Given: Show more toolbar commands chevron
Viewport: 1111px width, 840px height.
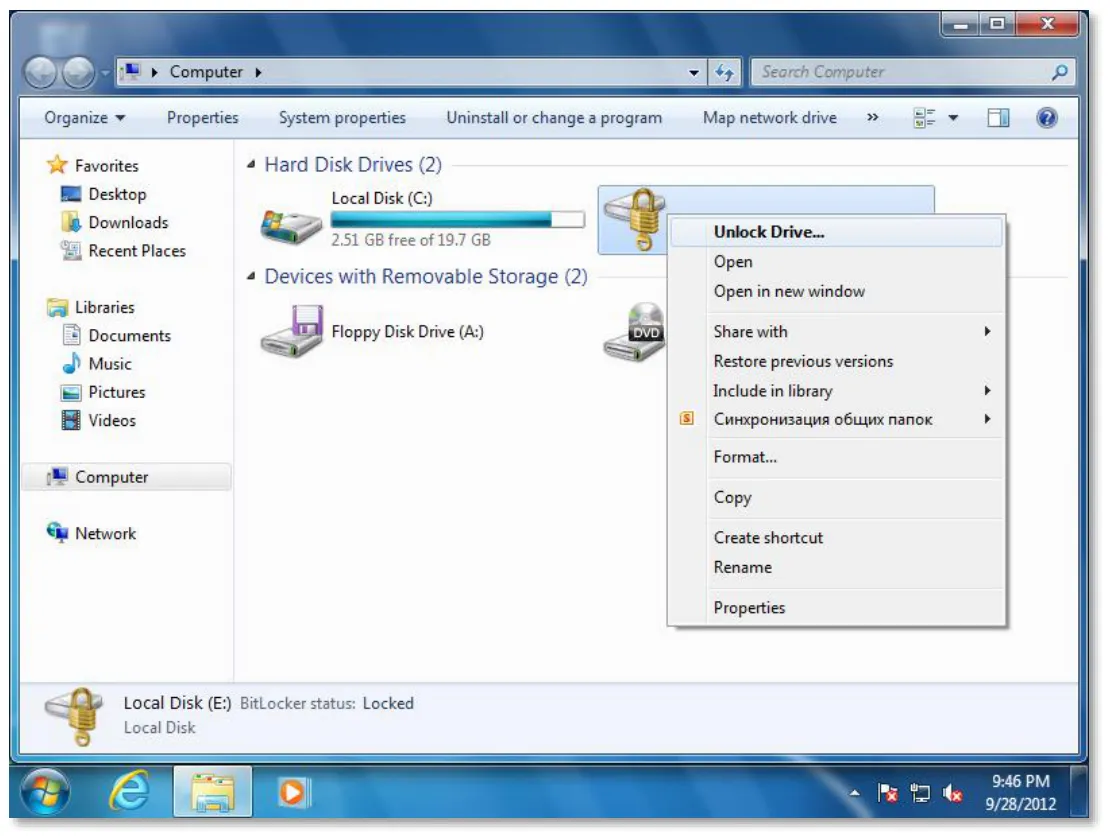Looking at the screenshot, I should (x=873, y=118).
